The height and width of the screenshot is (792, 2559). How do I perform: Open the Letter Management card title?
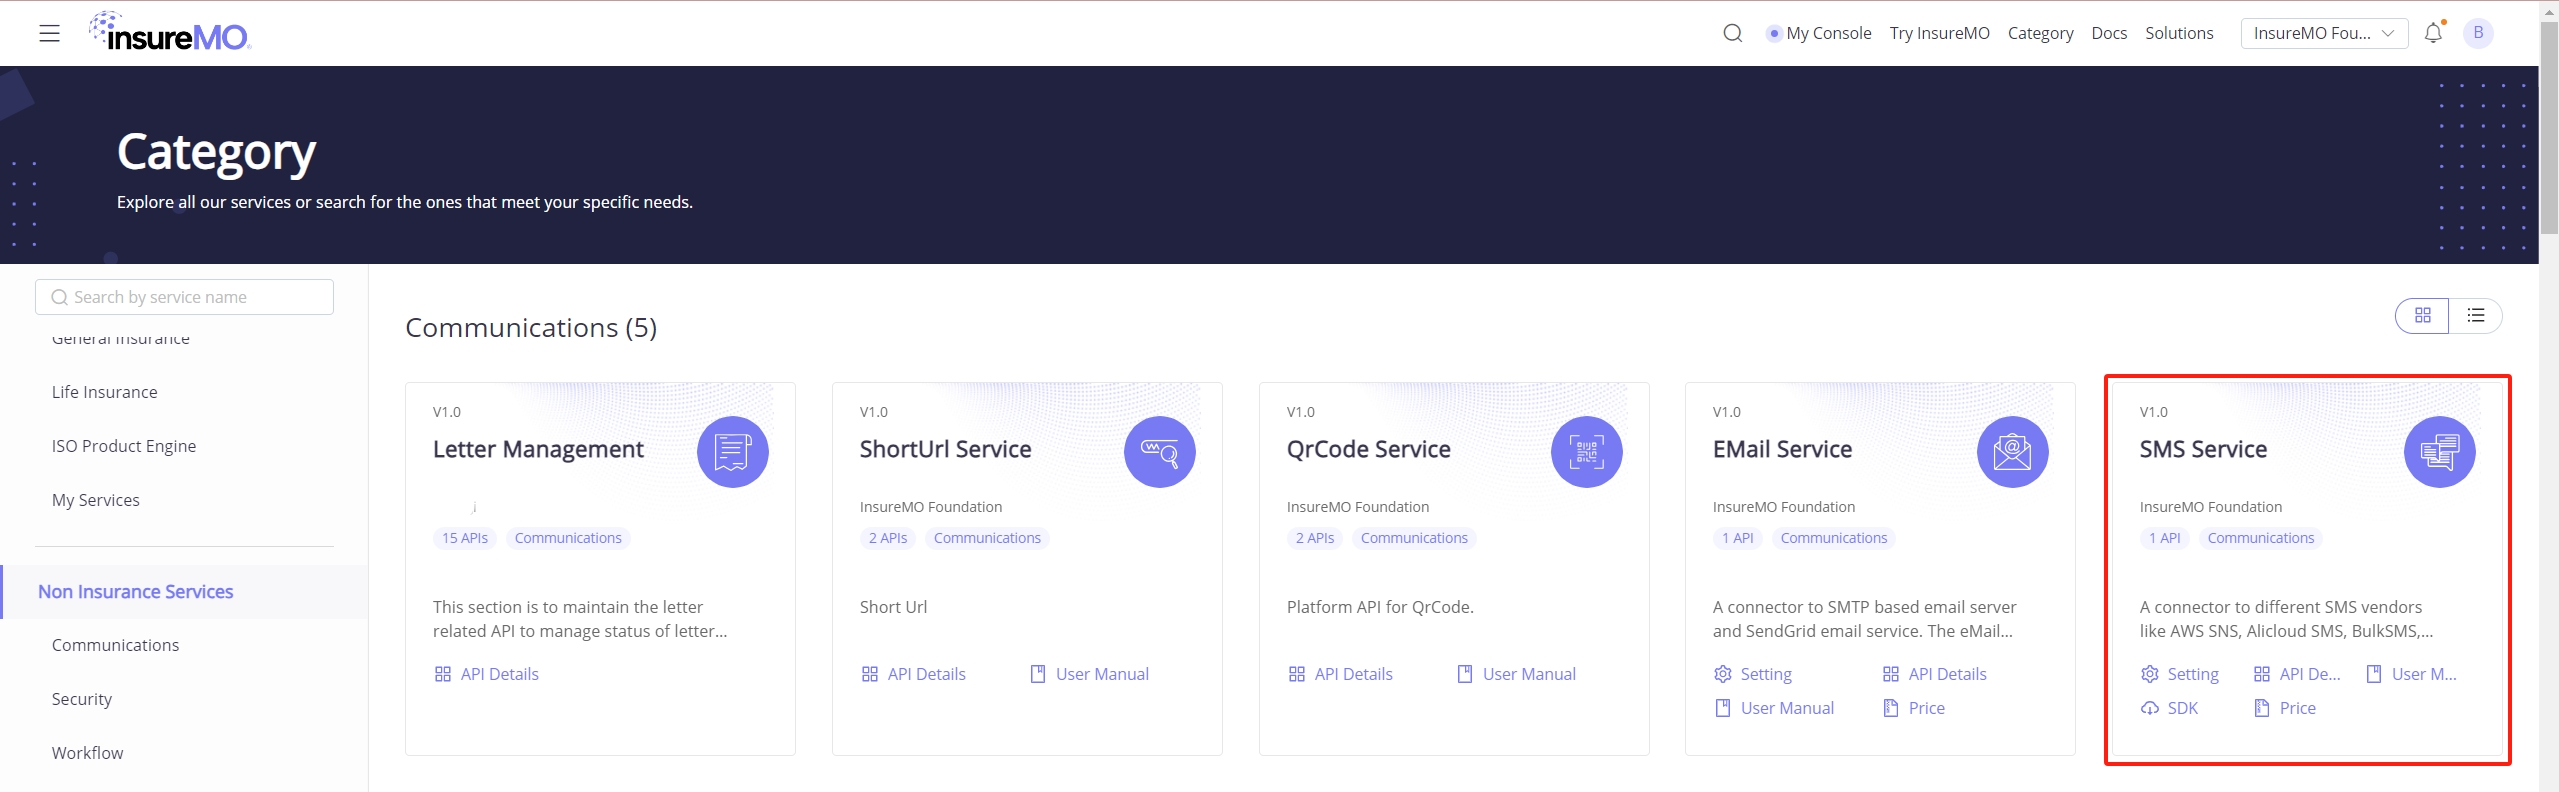538,450
